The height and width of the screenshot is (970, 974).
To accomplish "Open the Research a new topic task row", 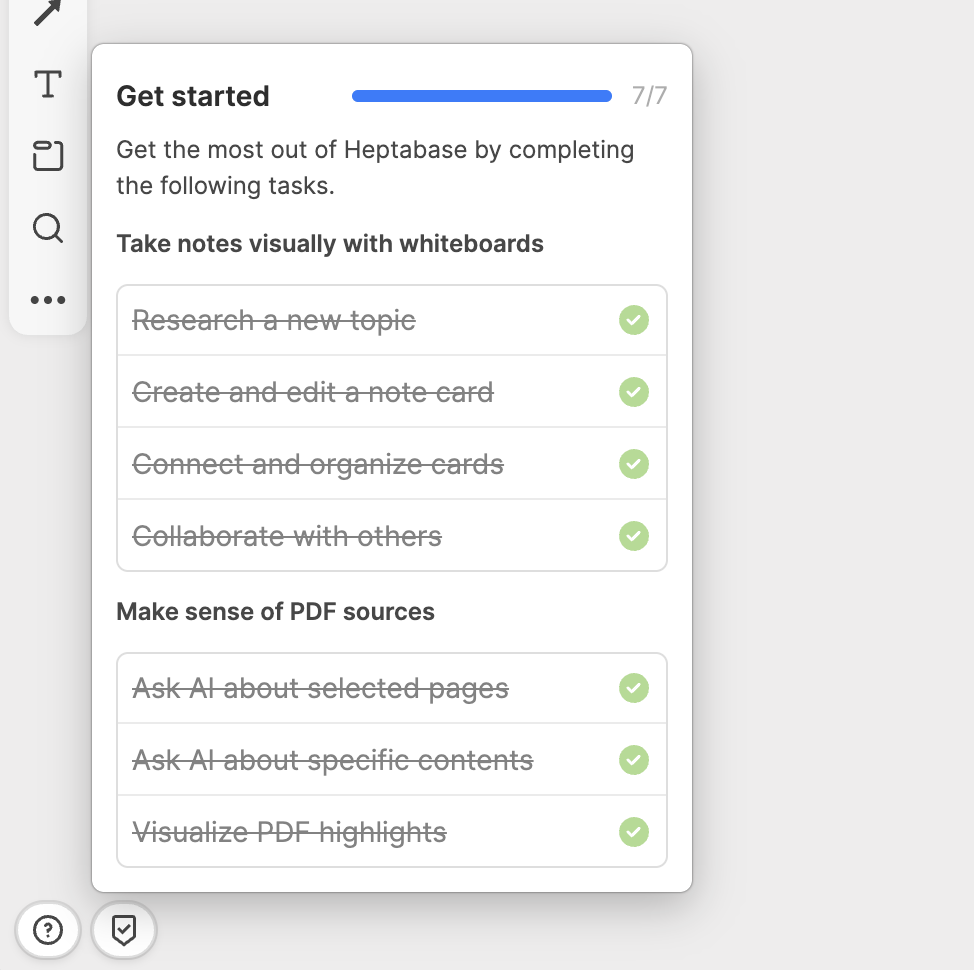I will click(x=274, y=320).
